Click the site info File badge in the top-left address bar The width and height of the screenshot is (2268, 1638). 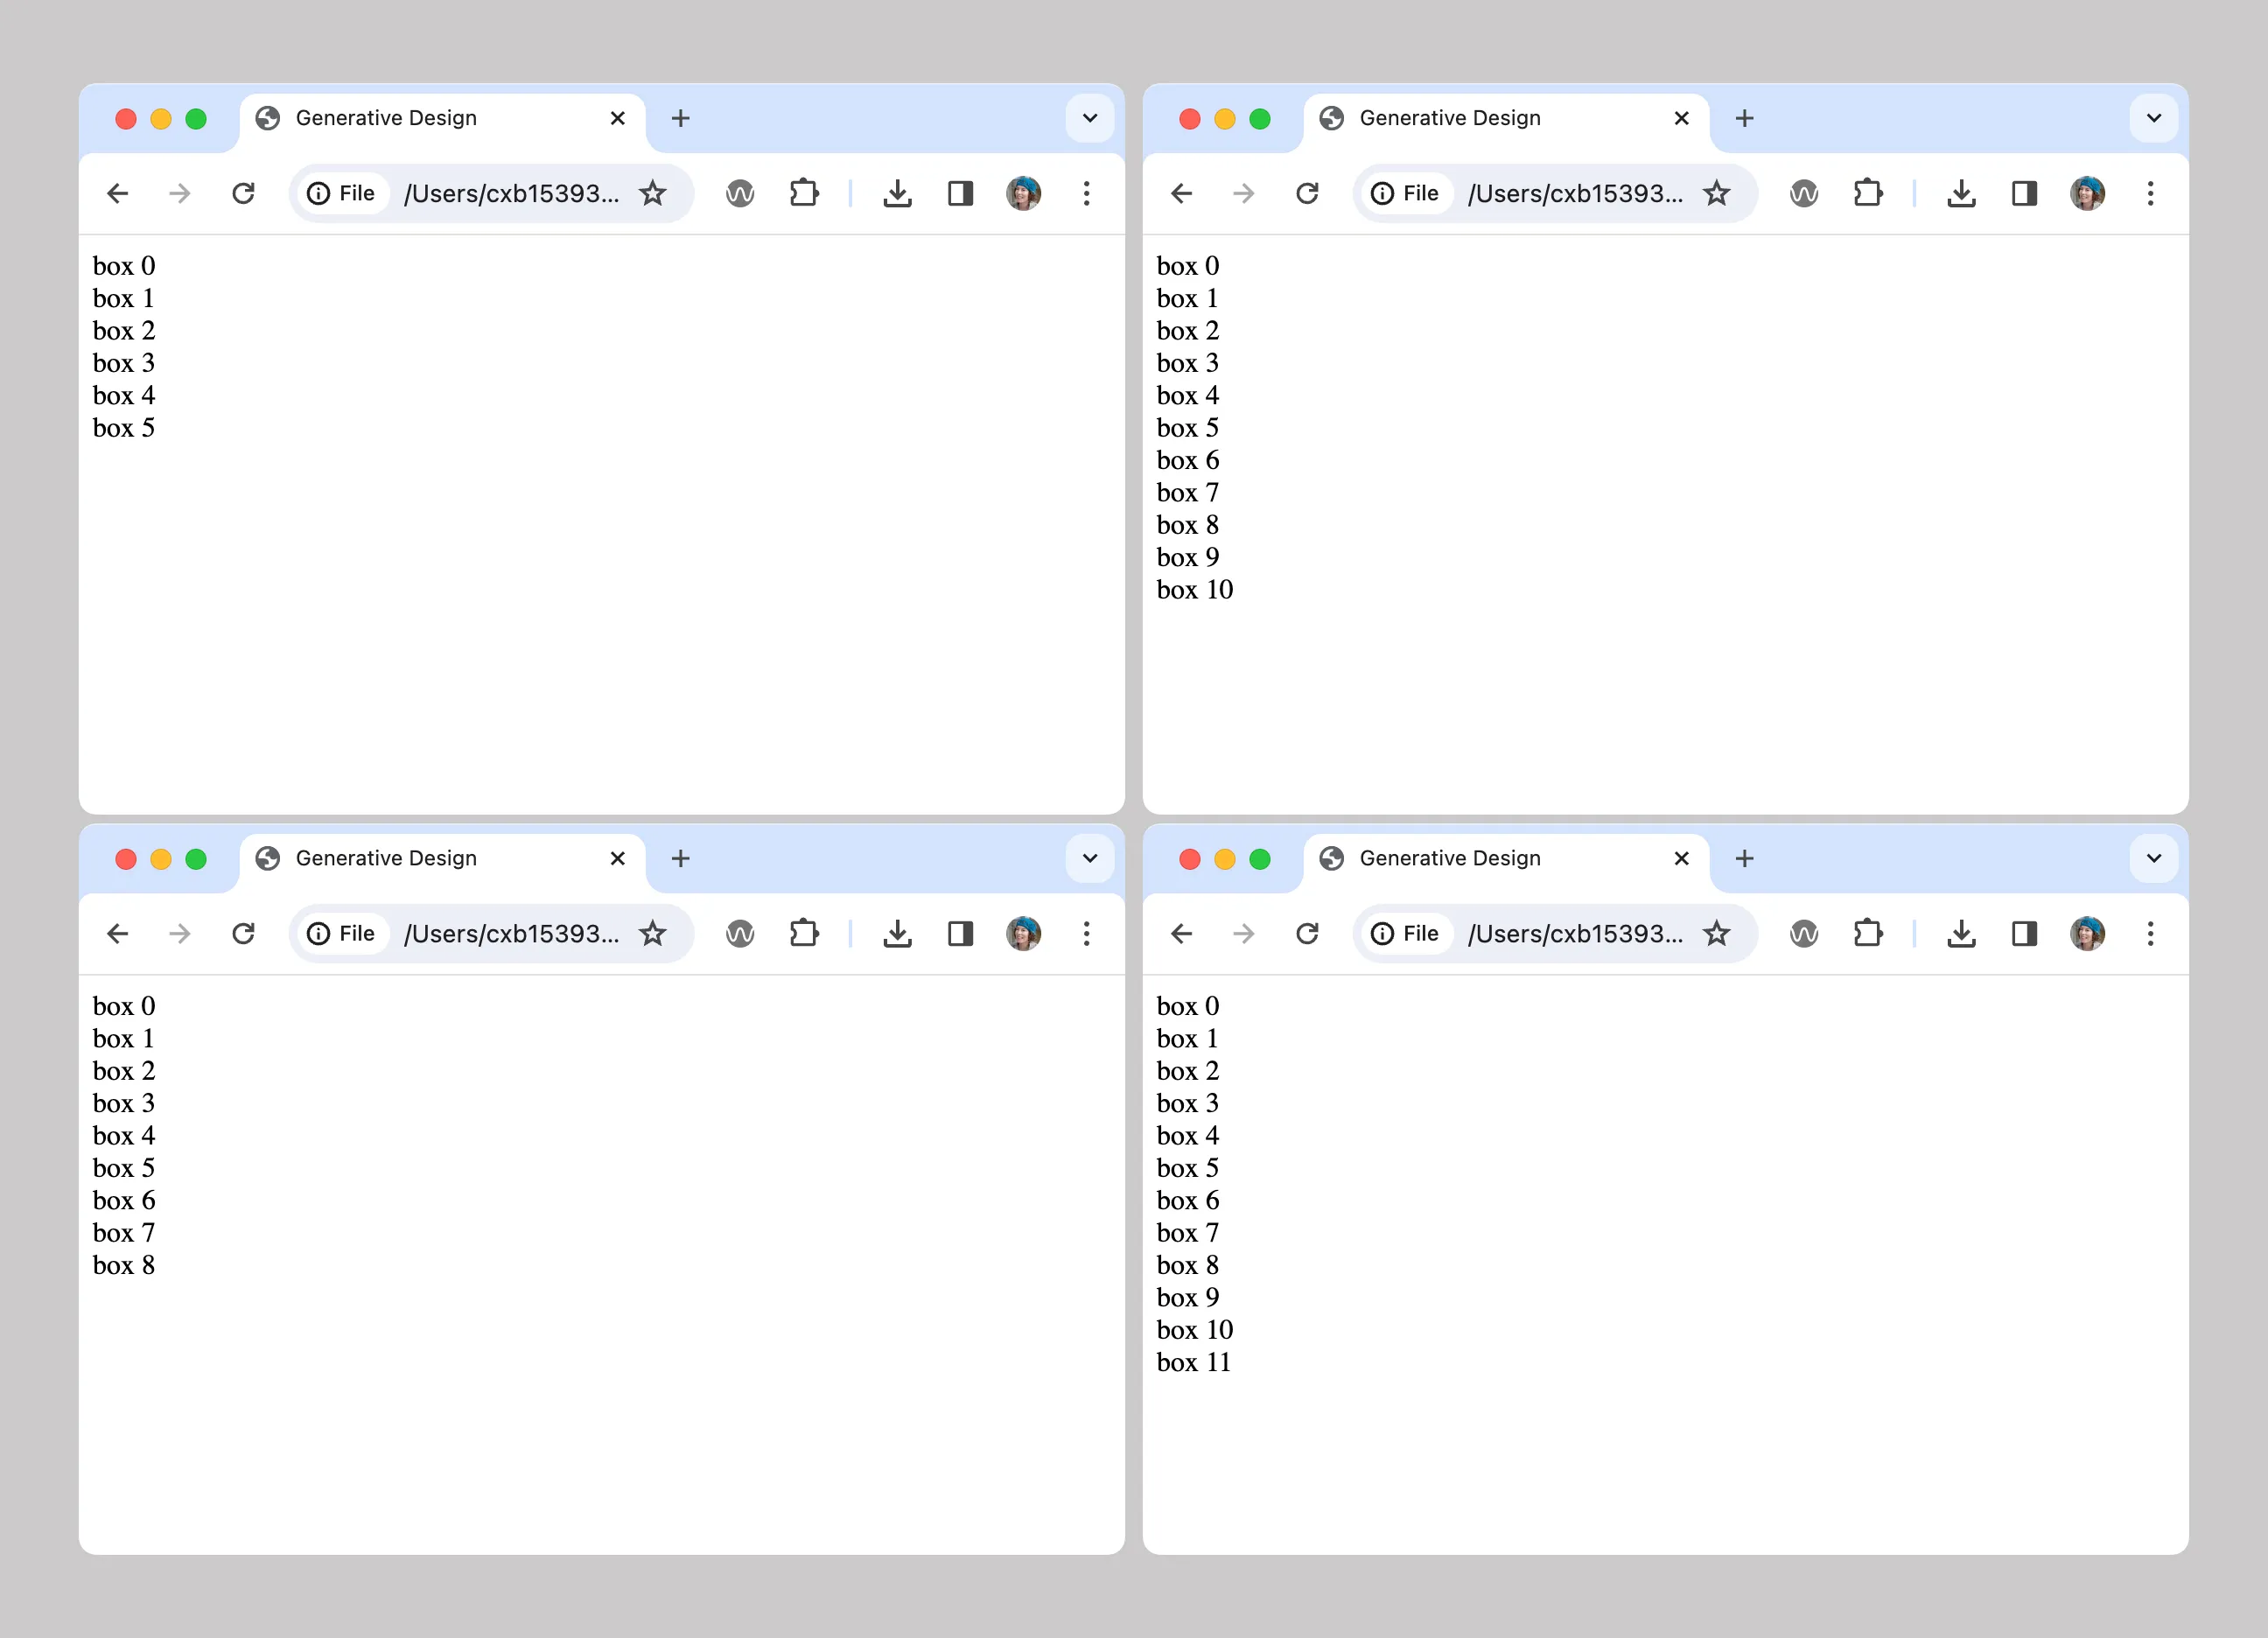tap(341, 193)
